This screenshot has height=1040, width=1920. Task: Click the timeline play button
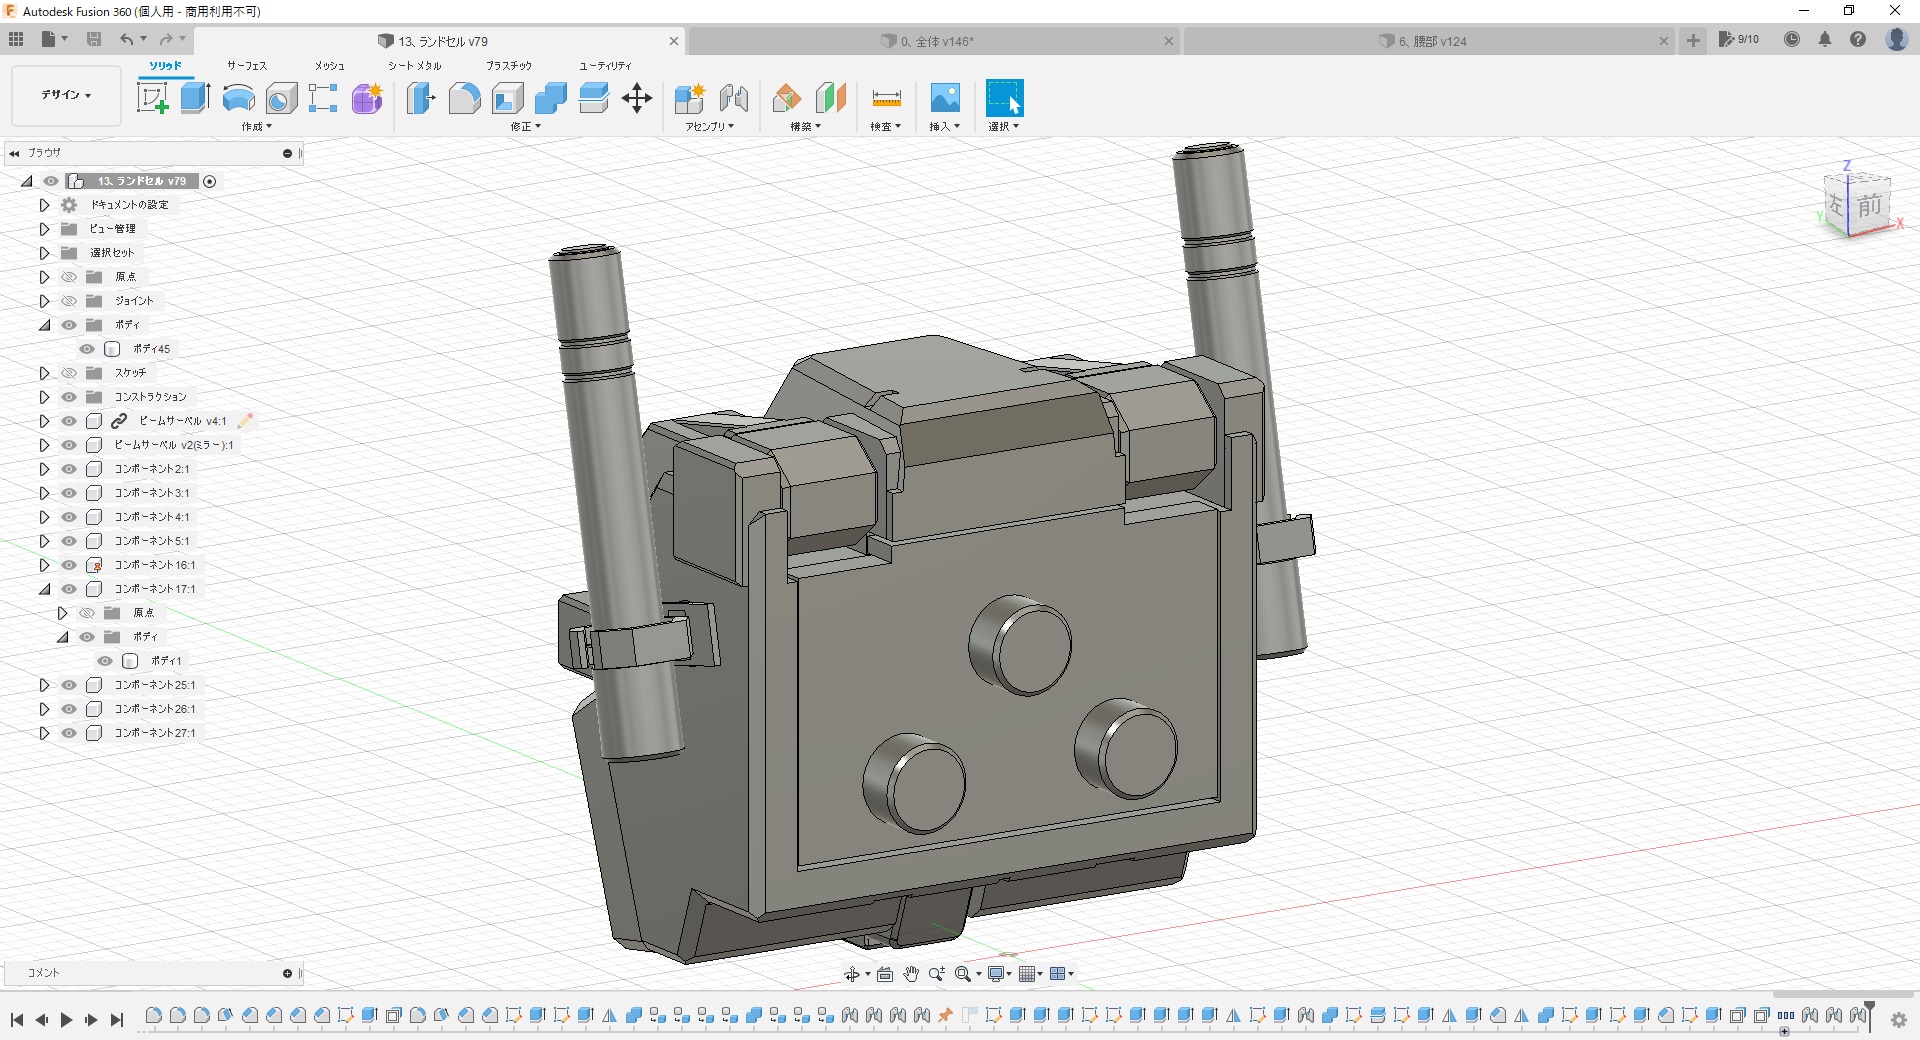66,1020
